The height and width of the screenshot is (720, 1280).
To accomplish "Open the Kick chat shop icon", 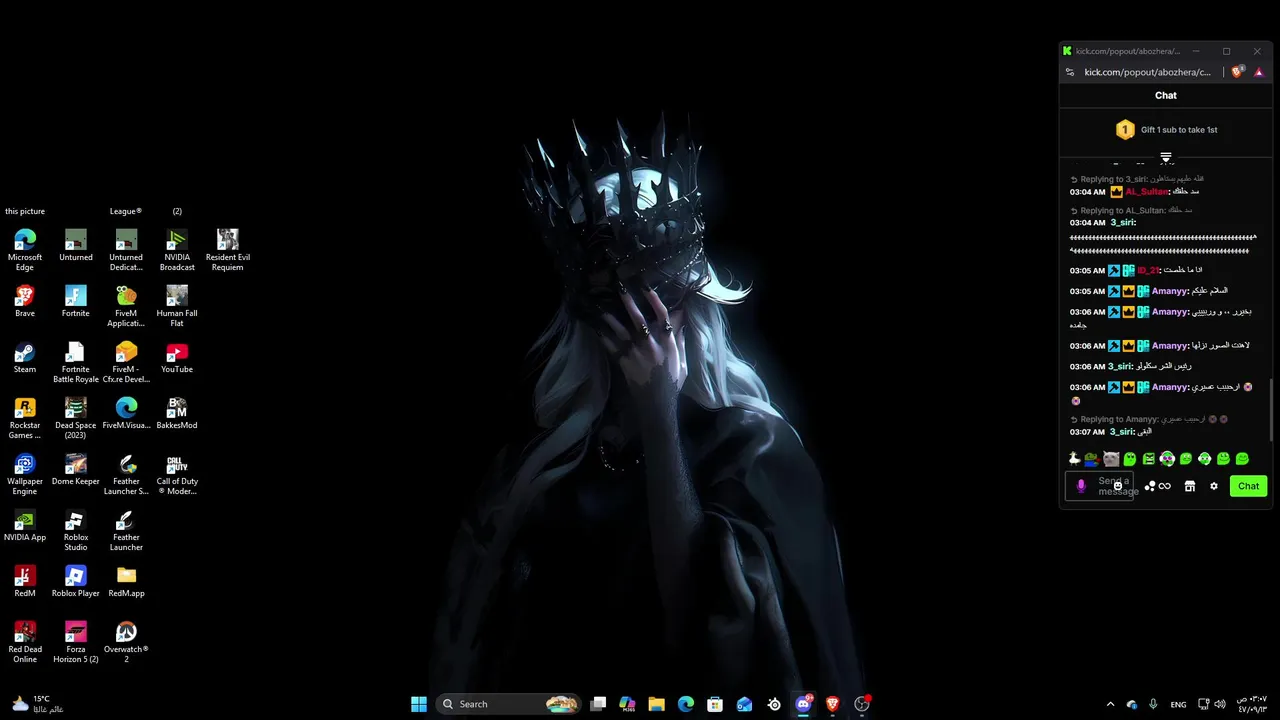I will pyautogui.click(x=1190, y=486).
